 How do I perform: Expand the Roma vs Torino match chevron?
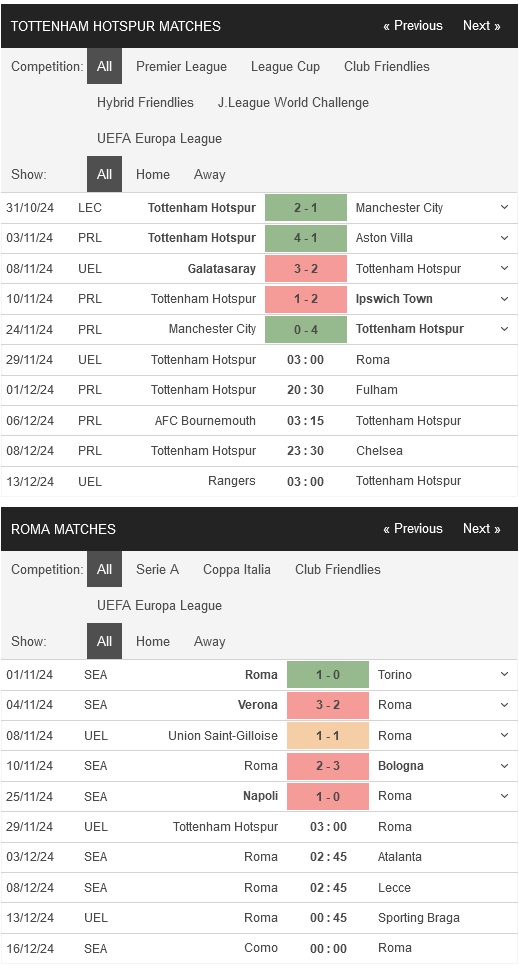(x=504, y=674)
